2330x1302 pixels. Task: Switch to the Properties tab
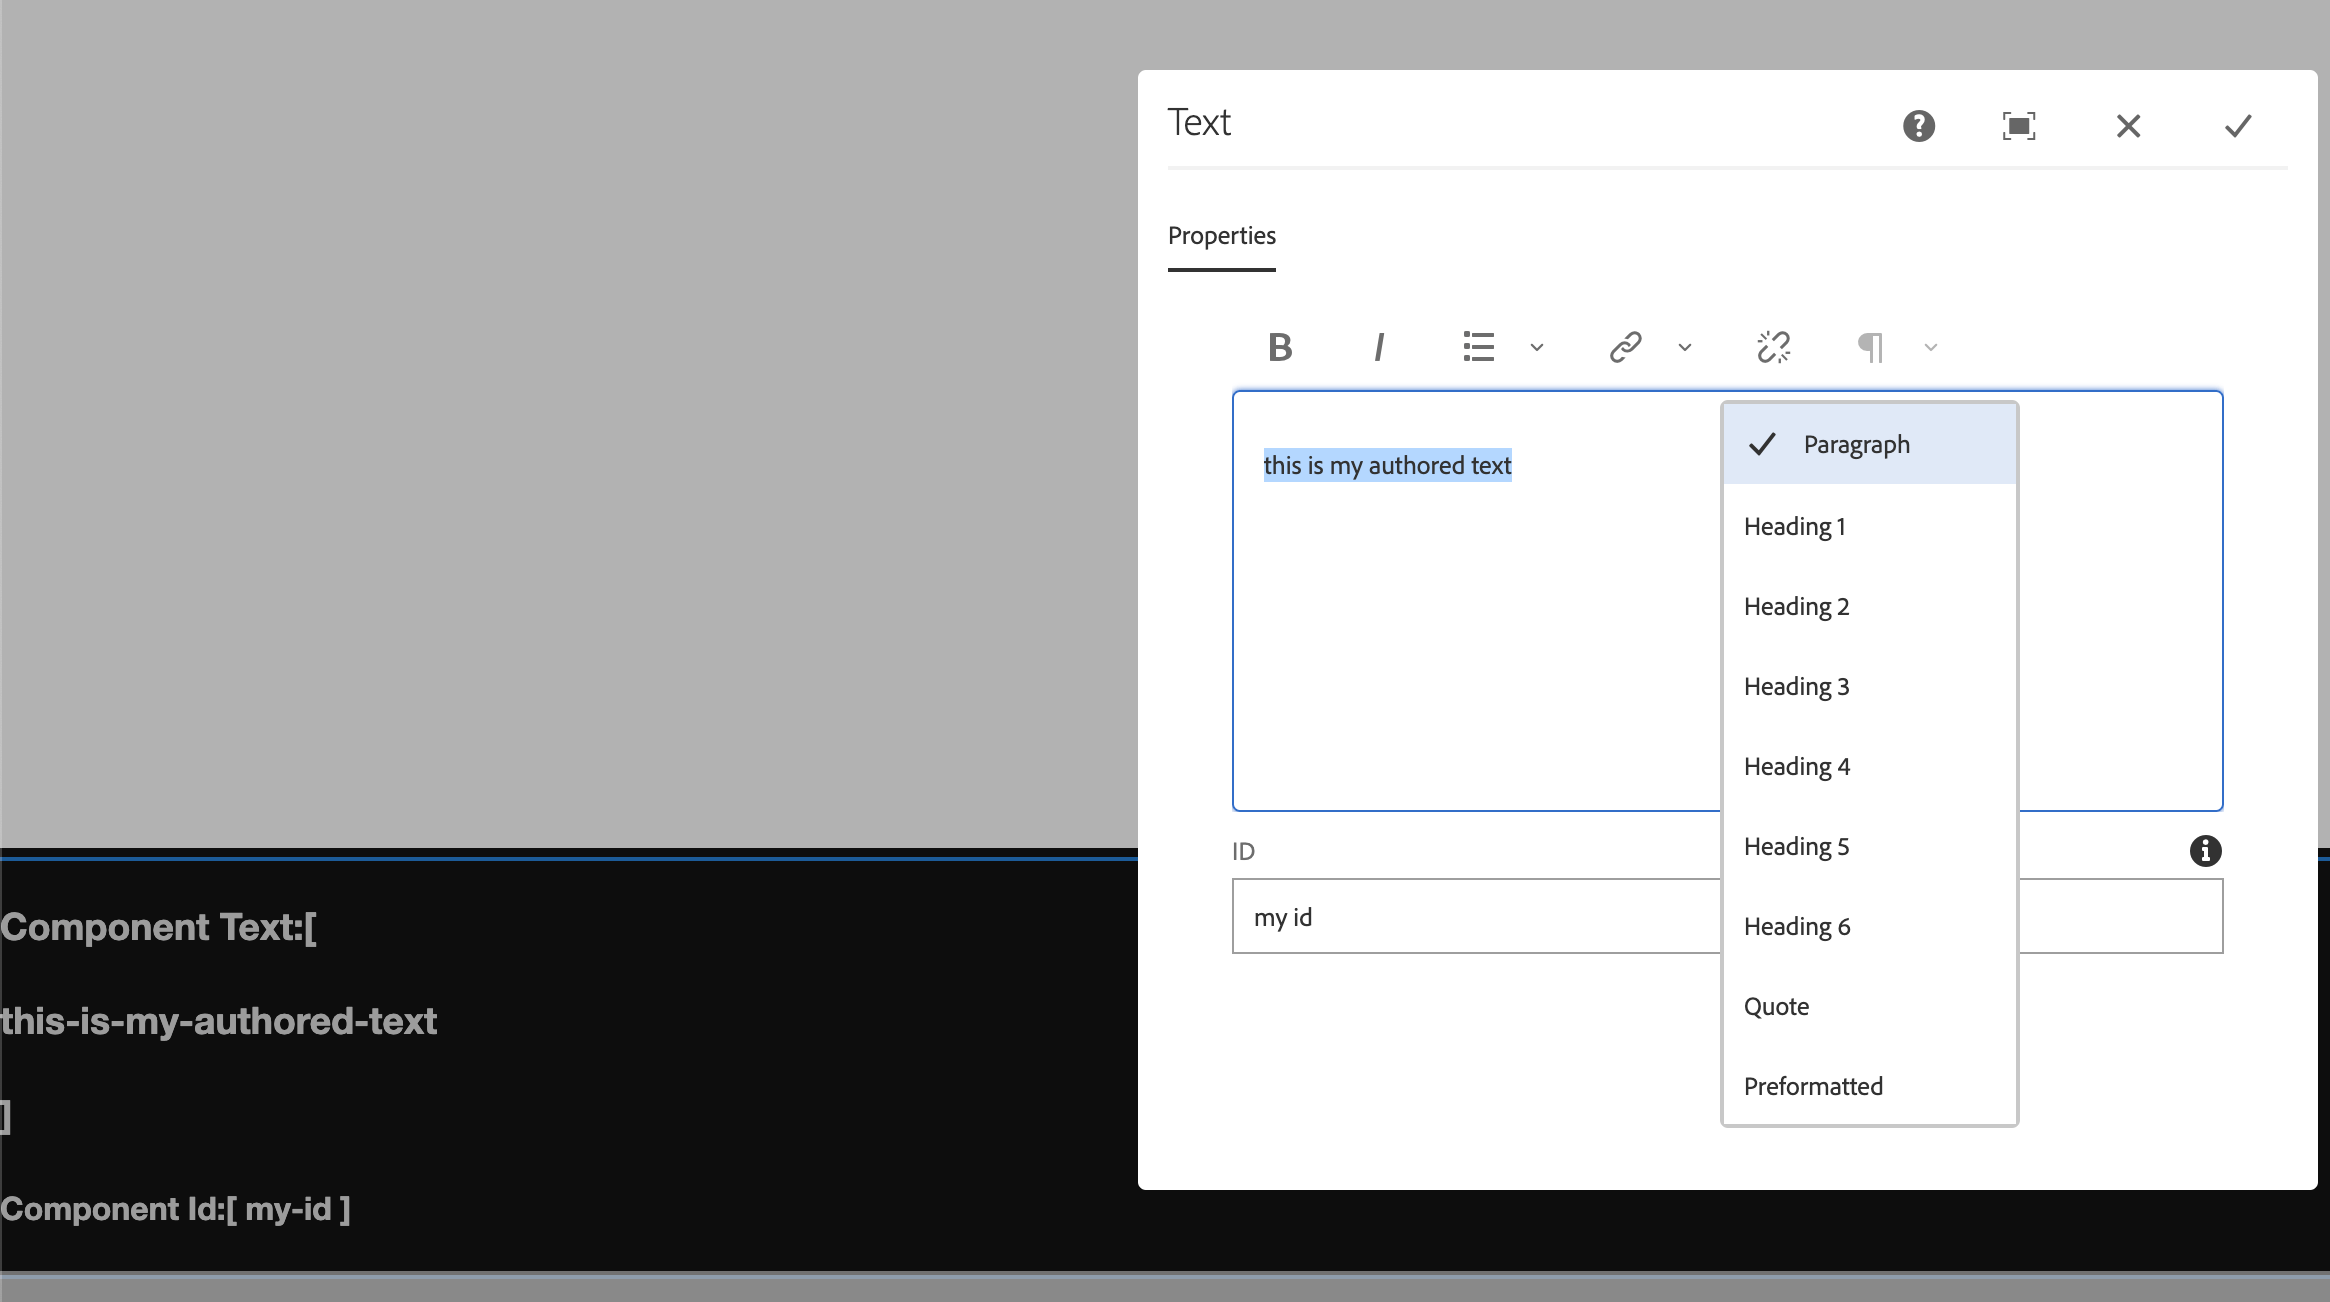click(1221, 236)
